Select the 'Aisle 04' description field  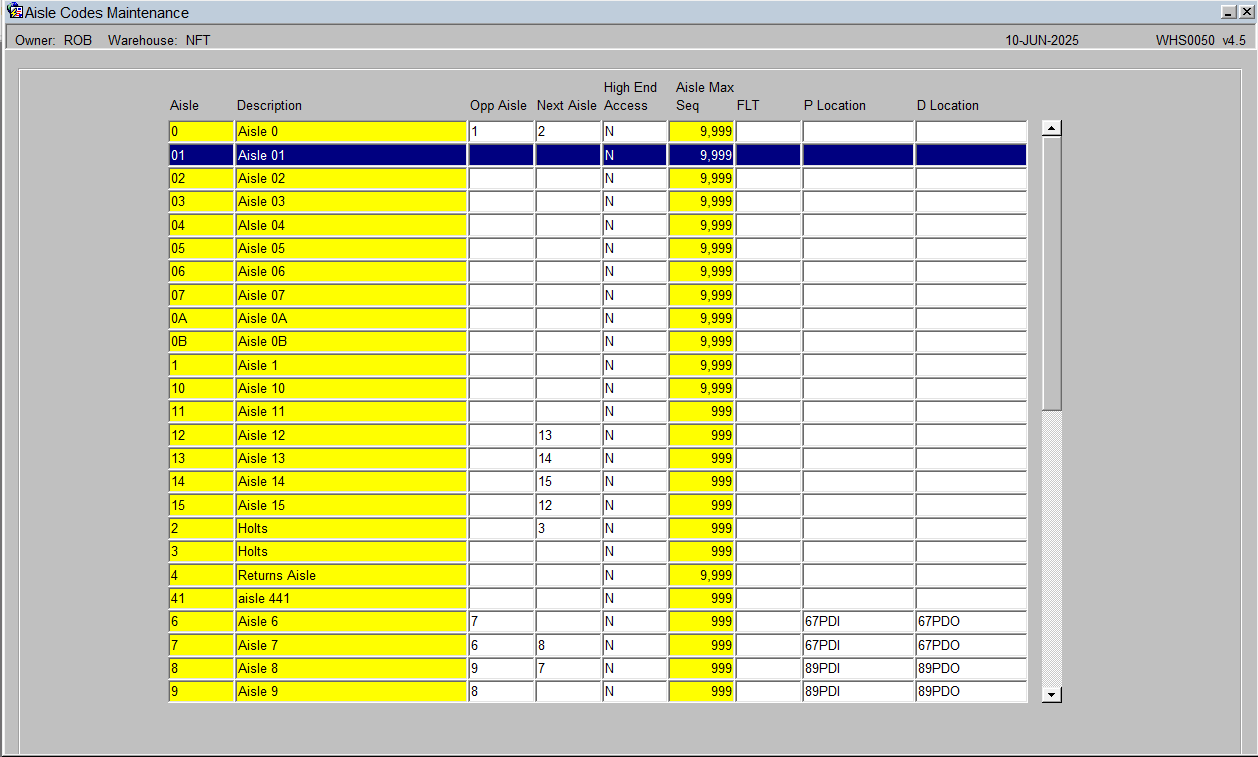click(351, 225)
